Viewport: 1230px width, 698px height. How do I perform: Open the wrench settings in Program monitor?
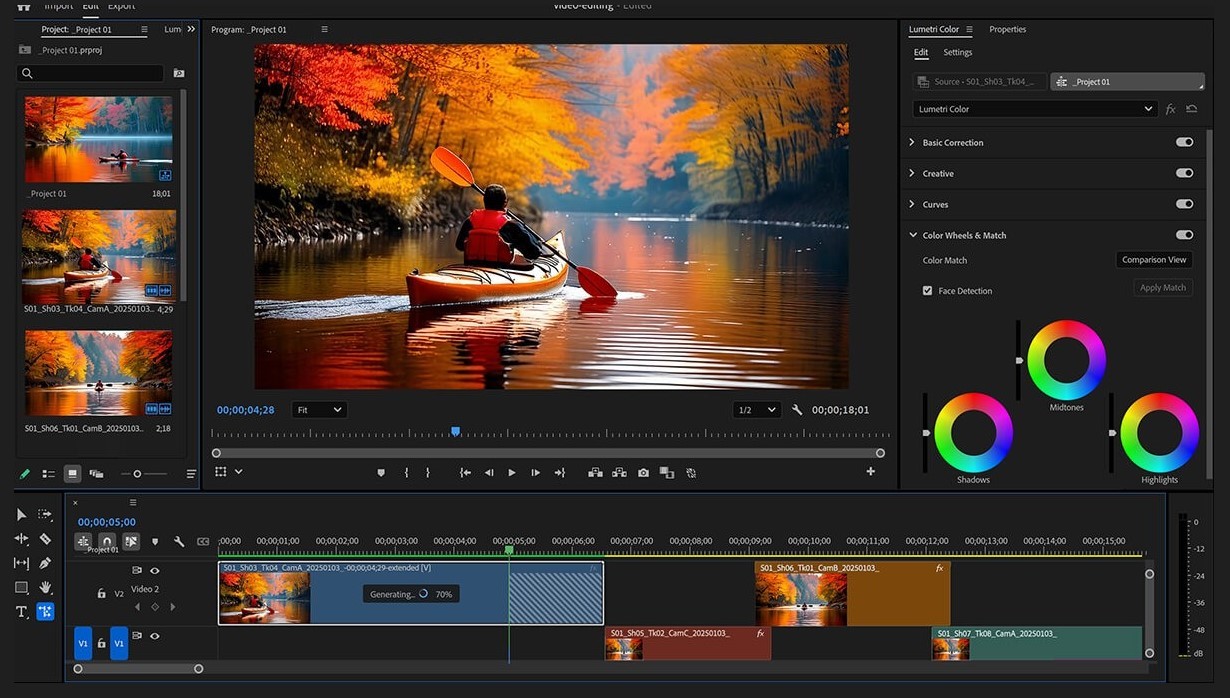click(x=797, y=410)
